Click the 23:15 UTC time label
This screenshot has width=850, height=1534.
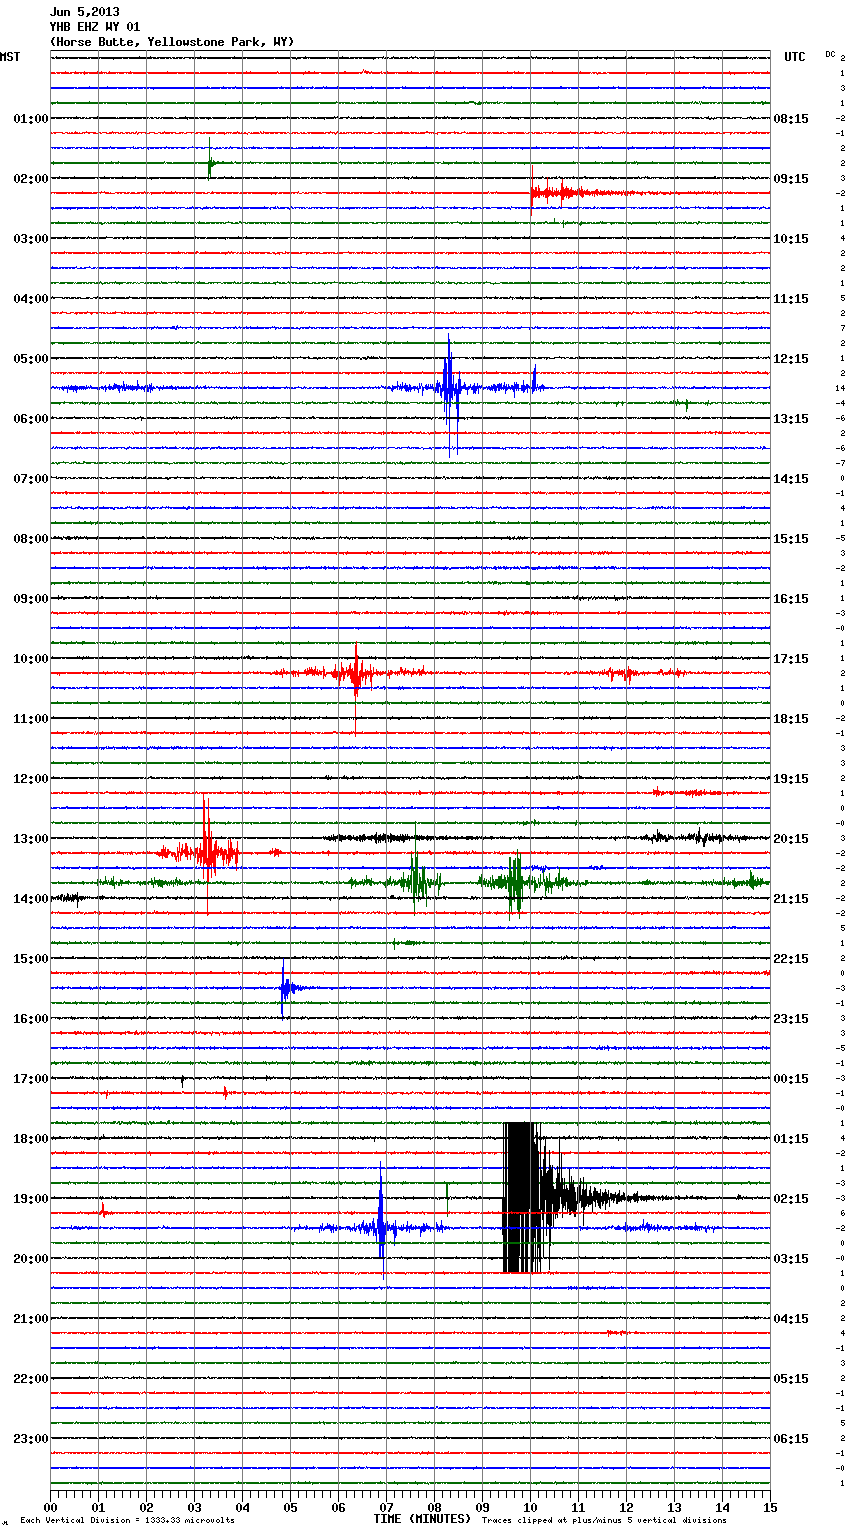tap(791, 1019)
